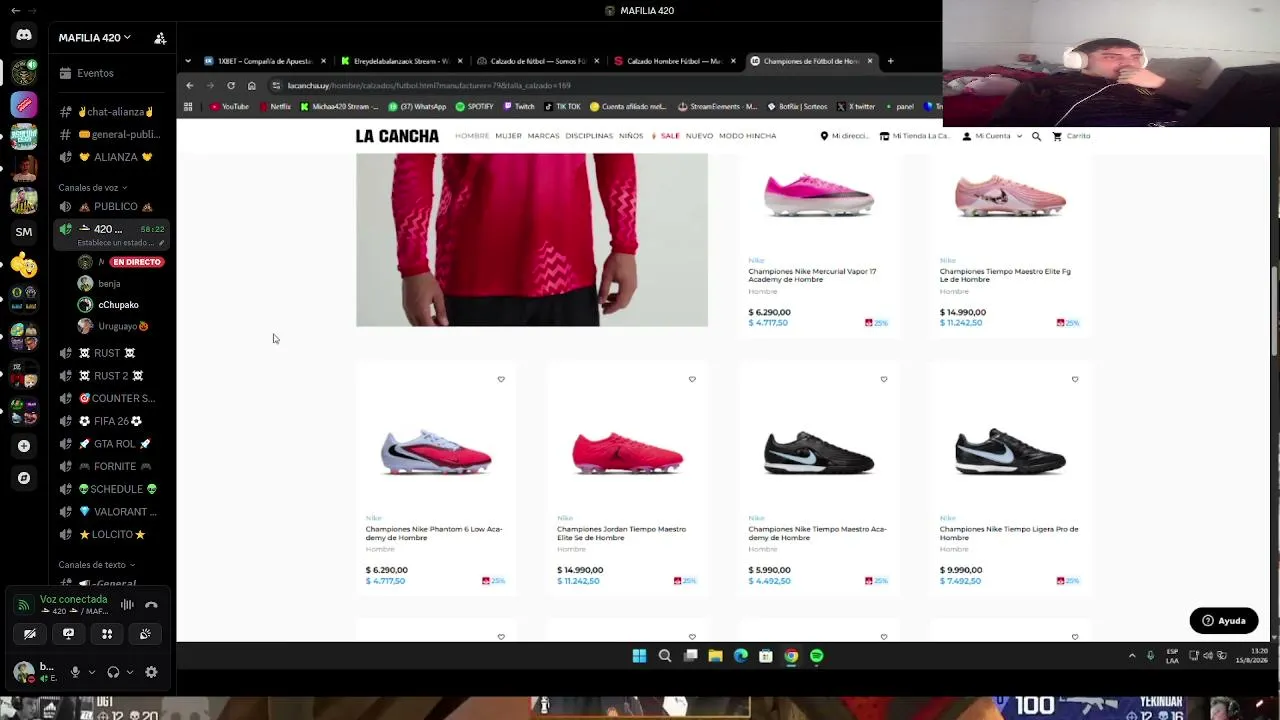Open Discord's discover servers compass icon
This screenshot has height=720, width=1280.
click(24, 478)
